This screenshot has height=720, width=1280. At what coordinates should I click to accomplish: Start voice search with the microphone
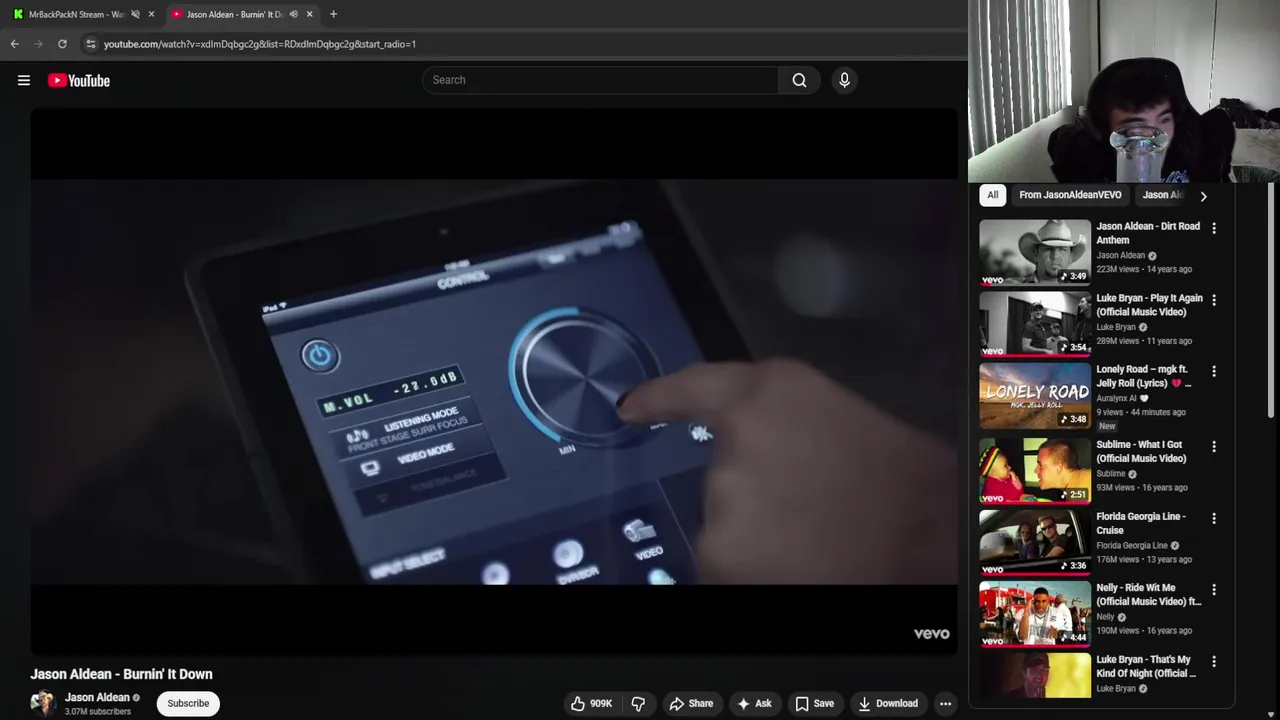[x=844, y=80]
